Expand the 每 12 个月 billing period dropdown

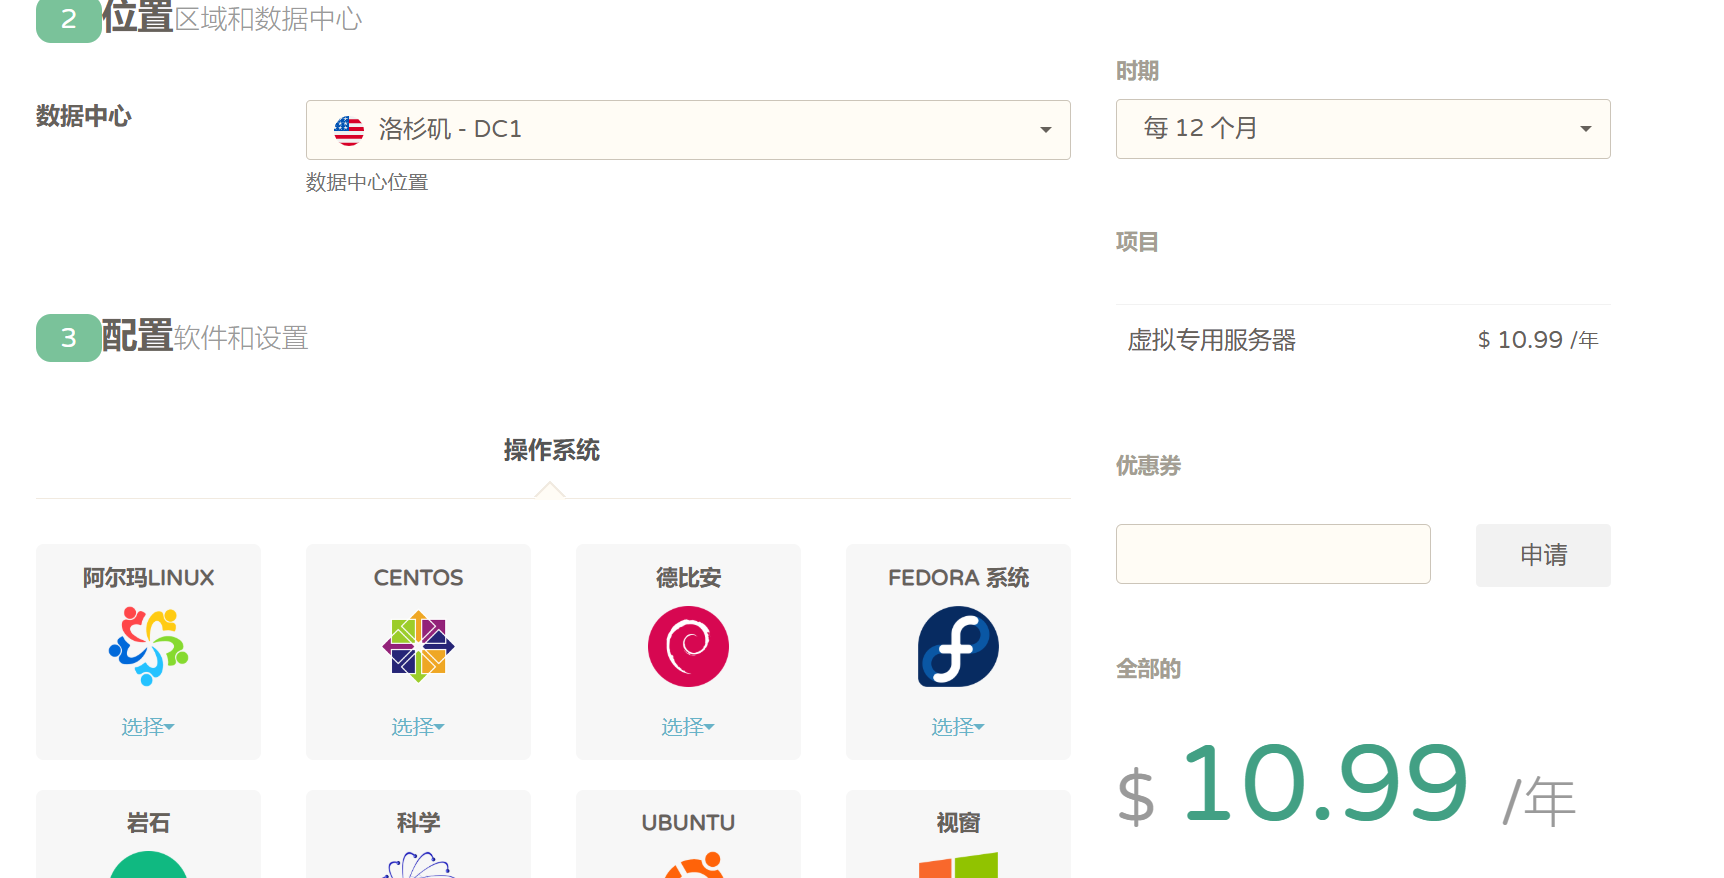click(1362, 129)
